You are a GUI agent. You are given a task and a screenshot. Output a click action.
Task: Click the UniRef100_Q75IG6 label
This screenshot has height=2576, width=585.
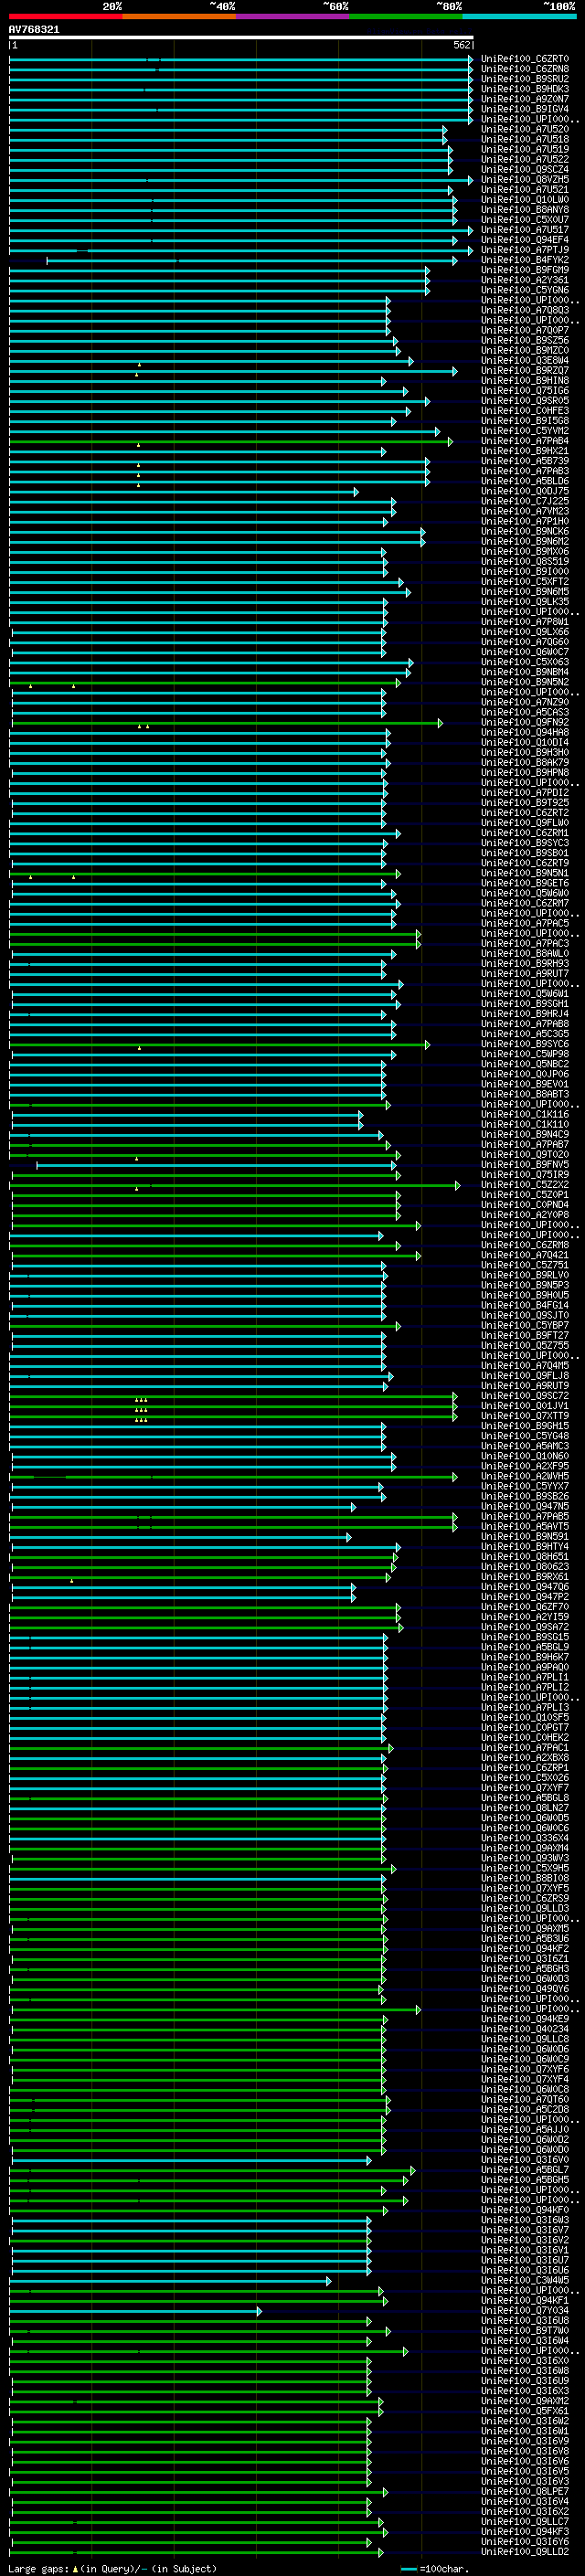tap(525, 390)
